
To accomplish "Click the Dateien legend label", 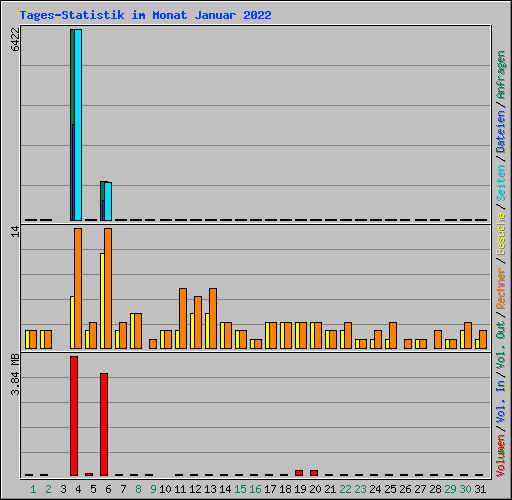I will 501,132.
